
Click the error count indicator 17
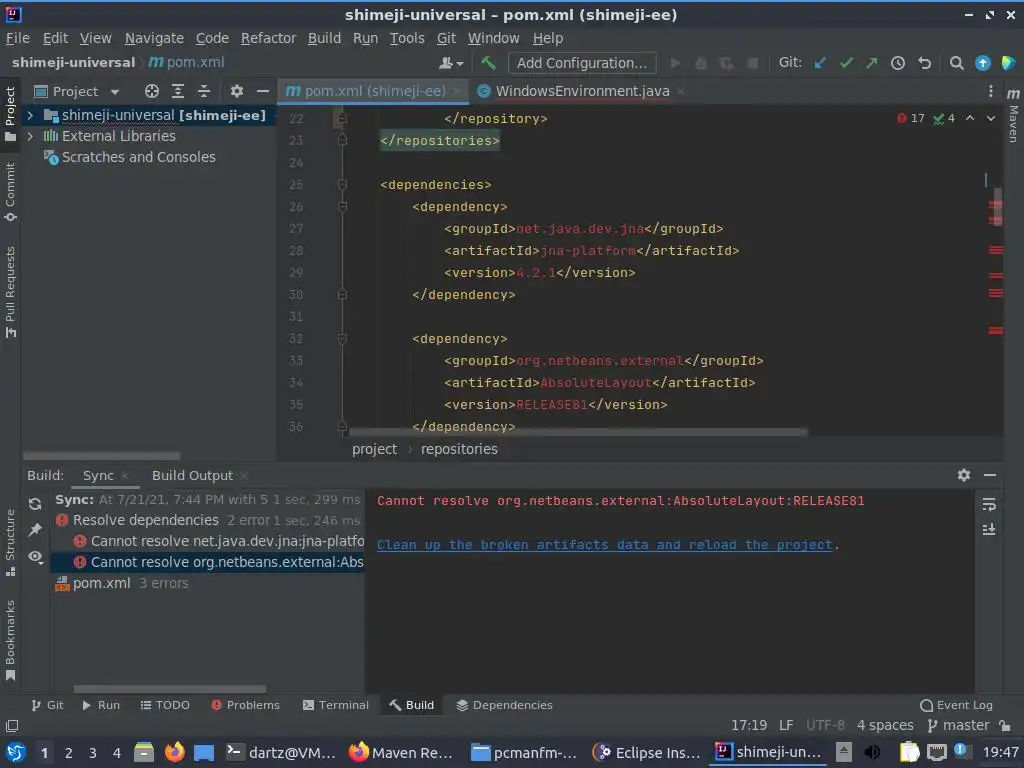pyautogui.click(x=911, y=118)
